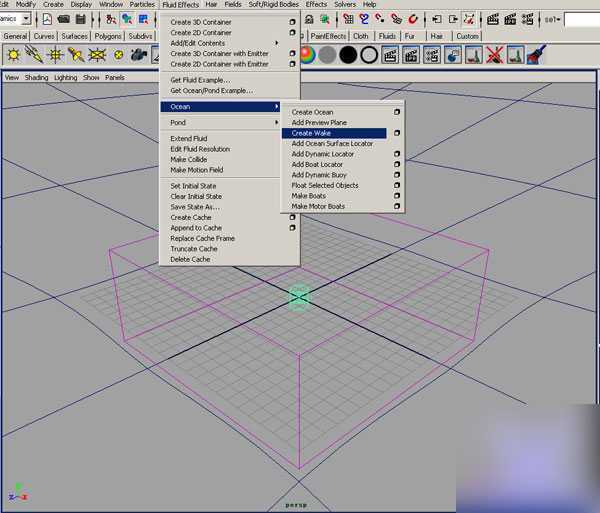Click the highlight selection mode icon
This screenshot has height=513, width=600.
[325, 19]
